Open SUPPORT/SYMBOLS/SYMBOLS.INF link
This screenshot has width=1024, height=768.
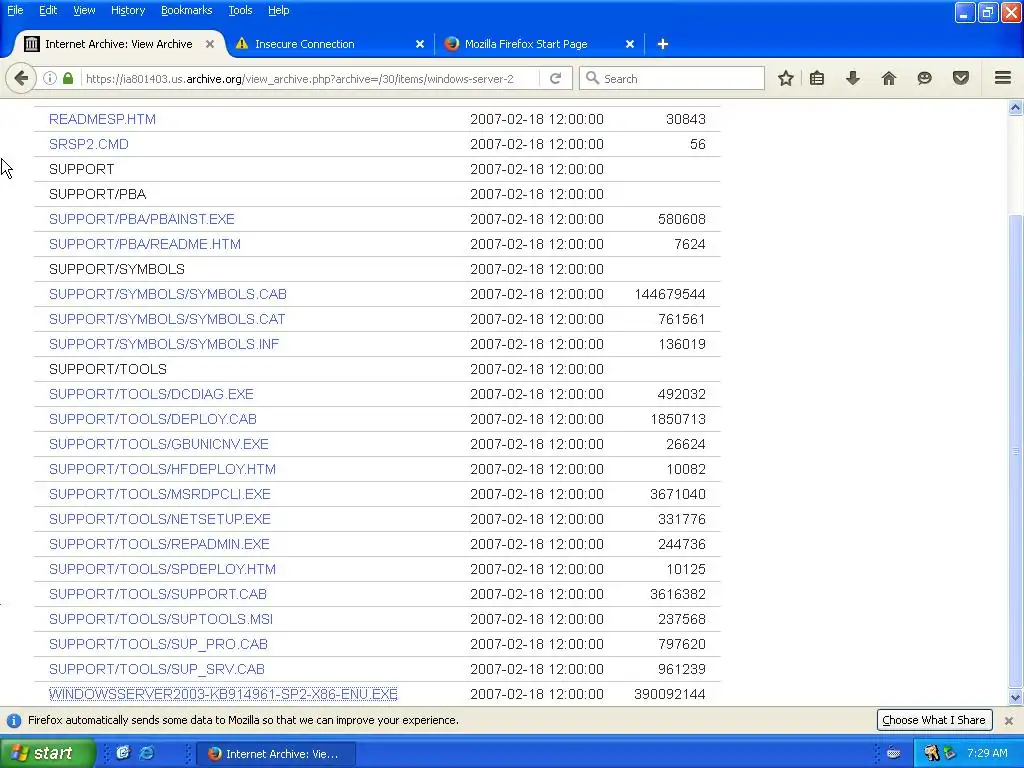[164, 344]
